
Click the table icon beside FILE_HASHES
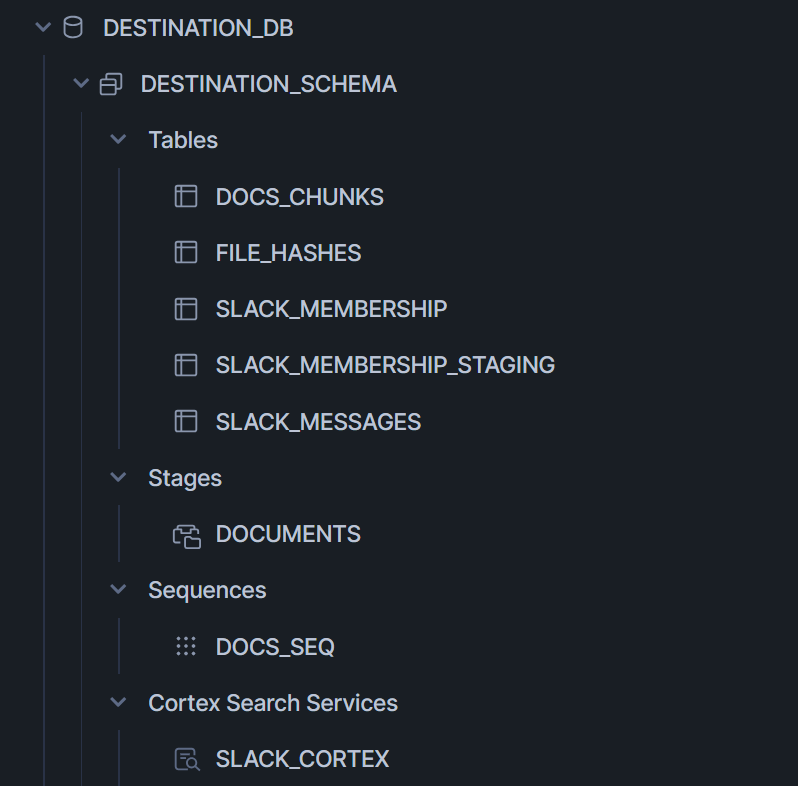click(x=186, y=253)
